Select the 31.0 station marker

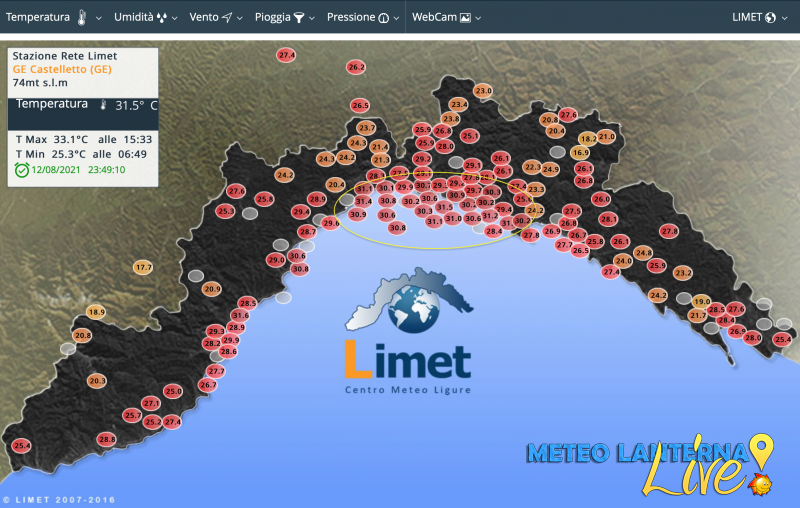[x=453, y=218]
